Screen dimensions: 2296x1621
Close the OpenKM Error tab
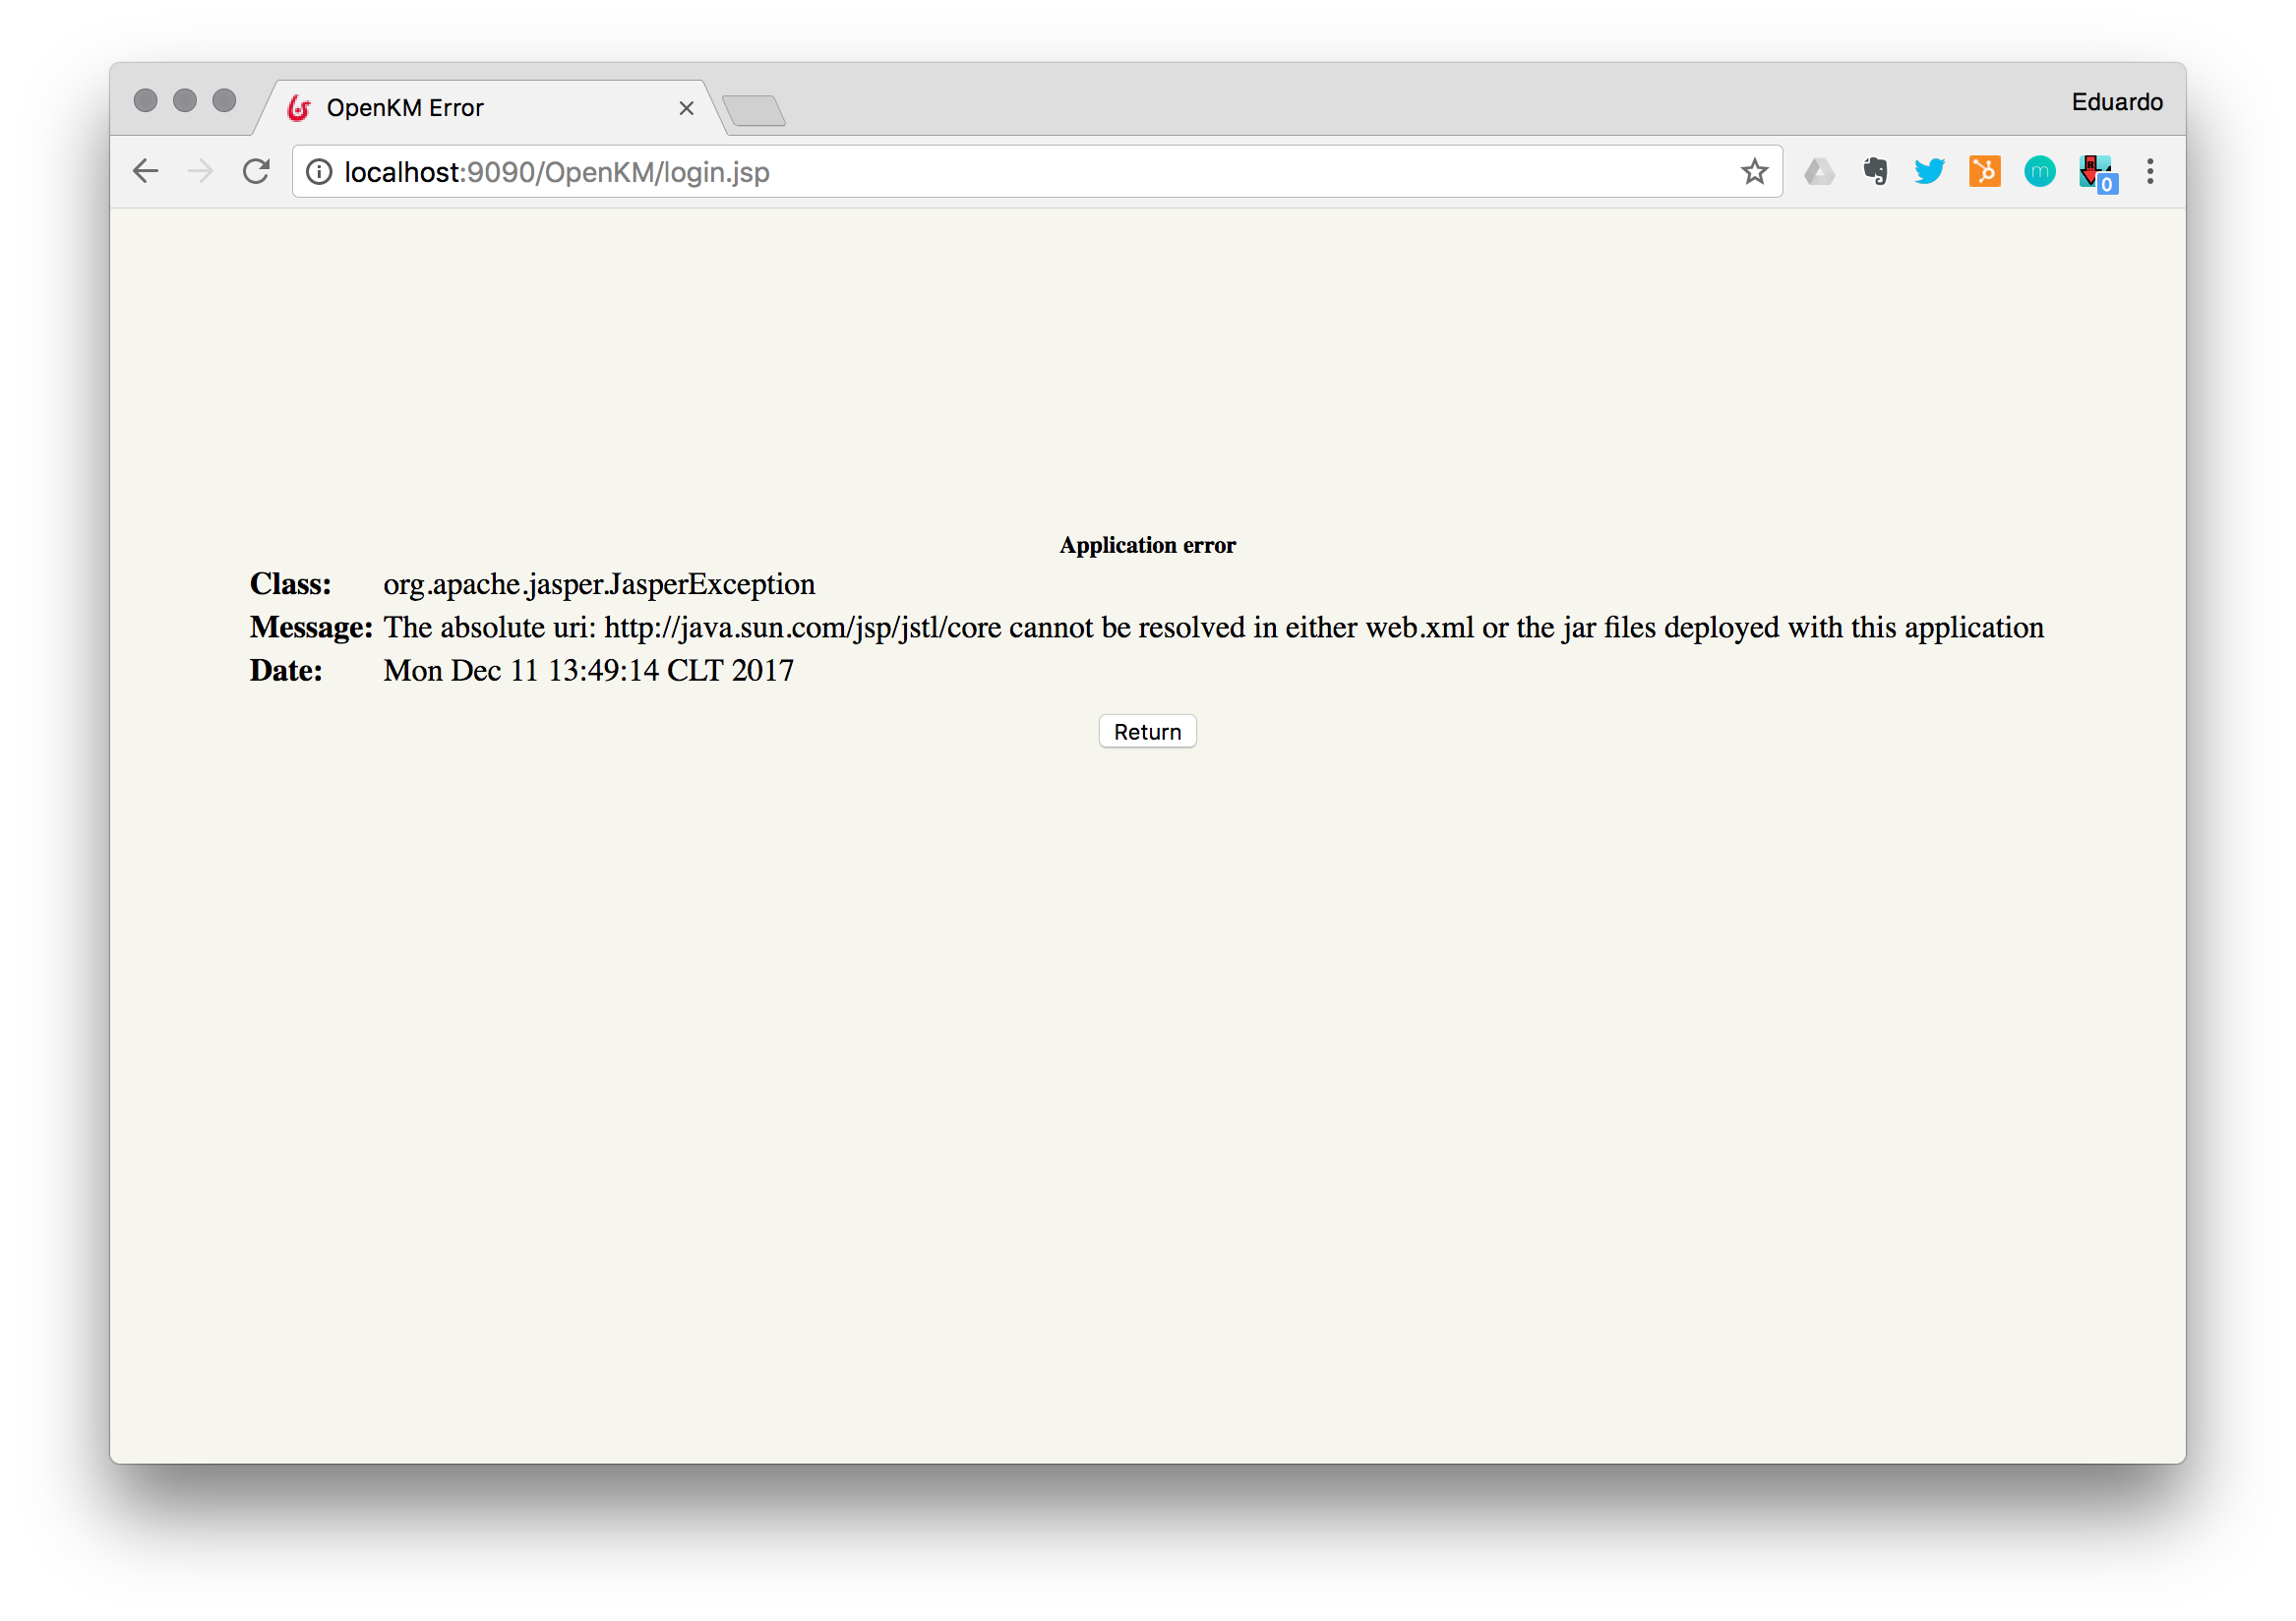click(686, 108)
